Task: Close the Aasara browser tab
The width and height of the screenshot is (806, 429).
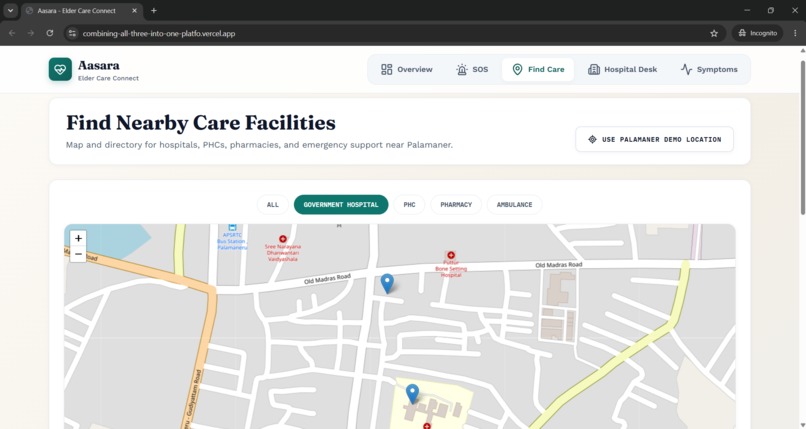Action: (135, 10)
